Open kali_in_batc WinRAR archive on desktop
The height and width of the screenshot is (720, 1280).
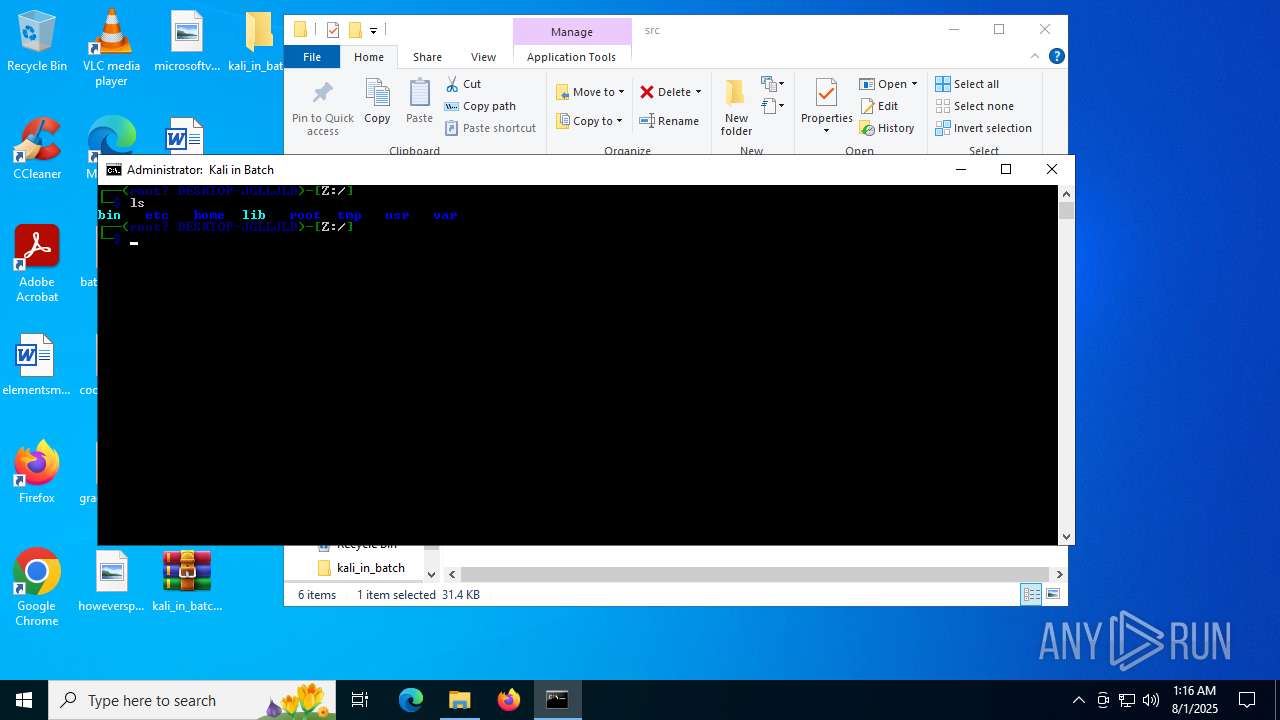(x=187, y=581)
